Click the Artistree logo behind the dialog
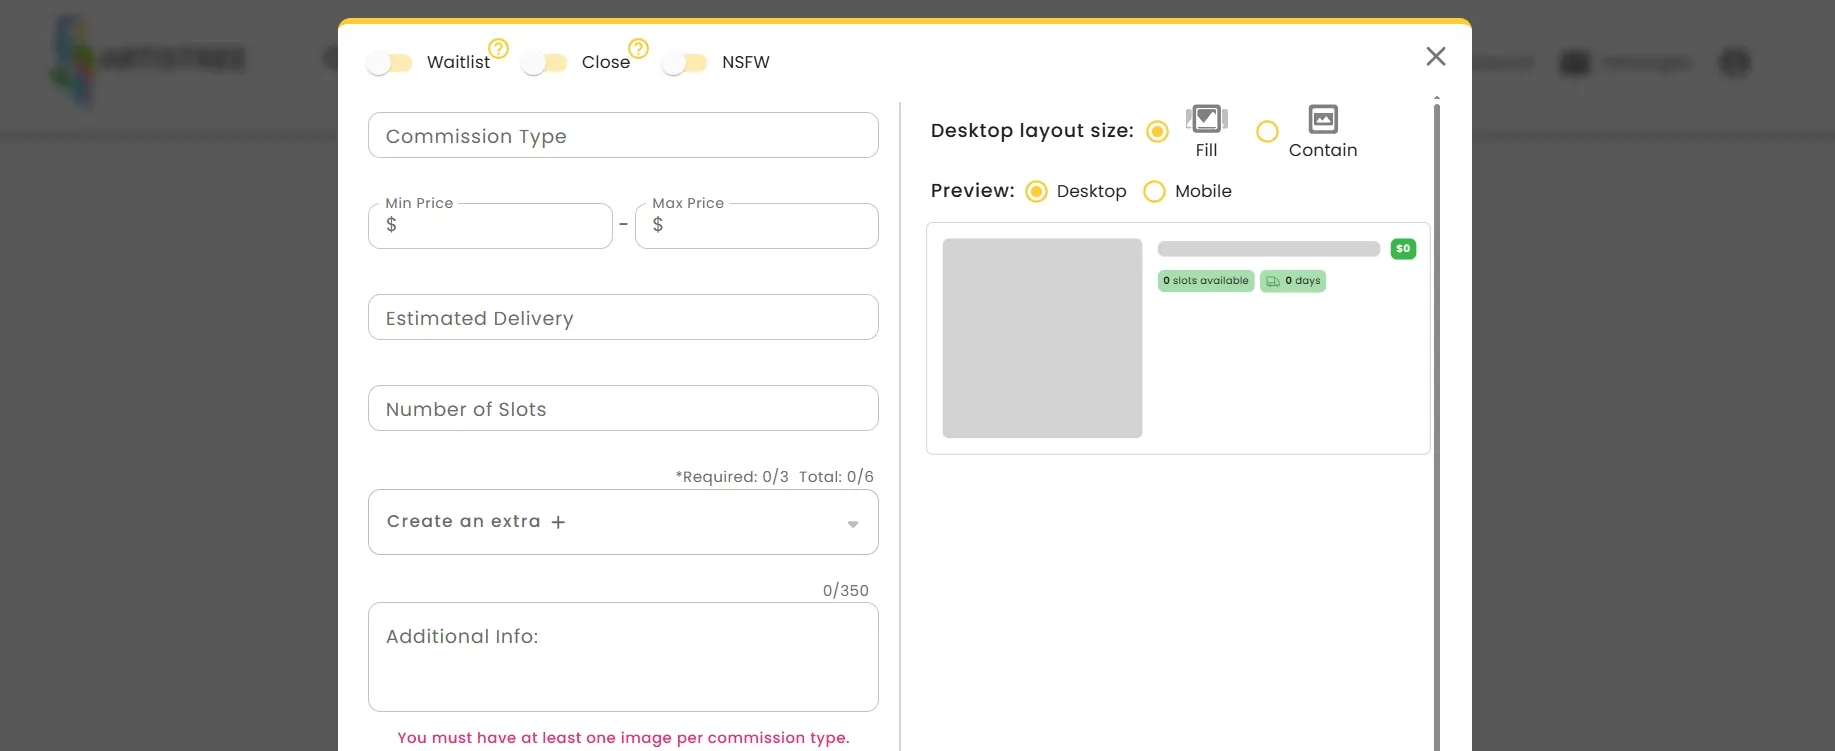The height and width of the screenshot is (751, 1835). (x=148, y=60)
